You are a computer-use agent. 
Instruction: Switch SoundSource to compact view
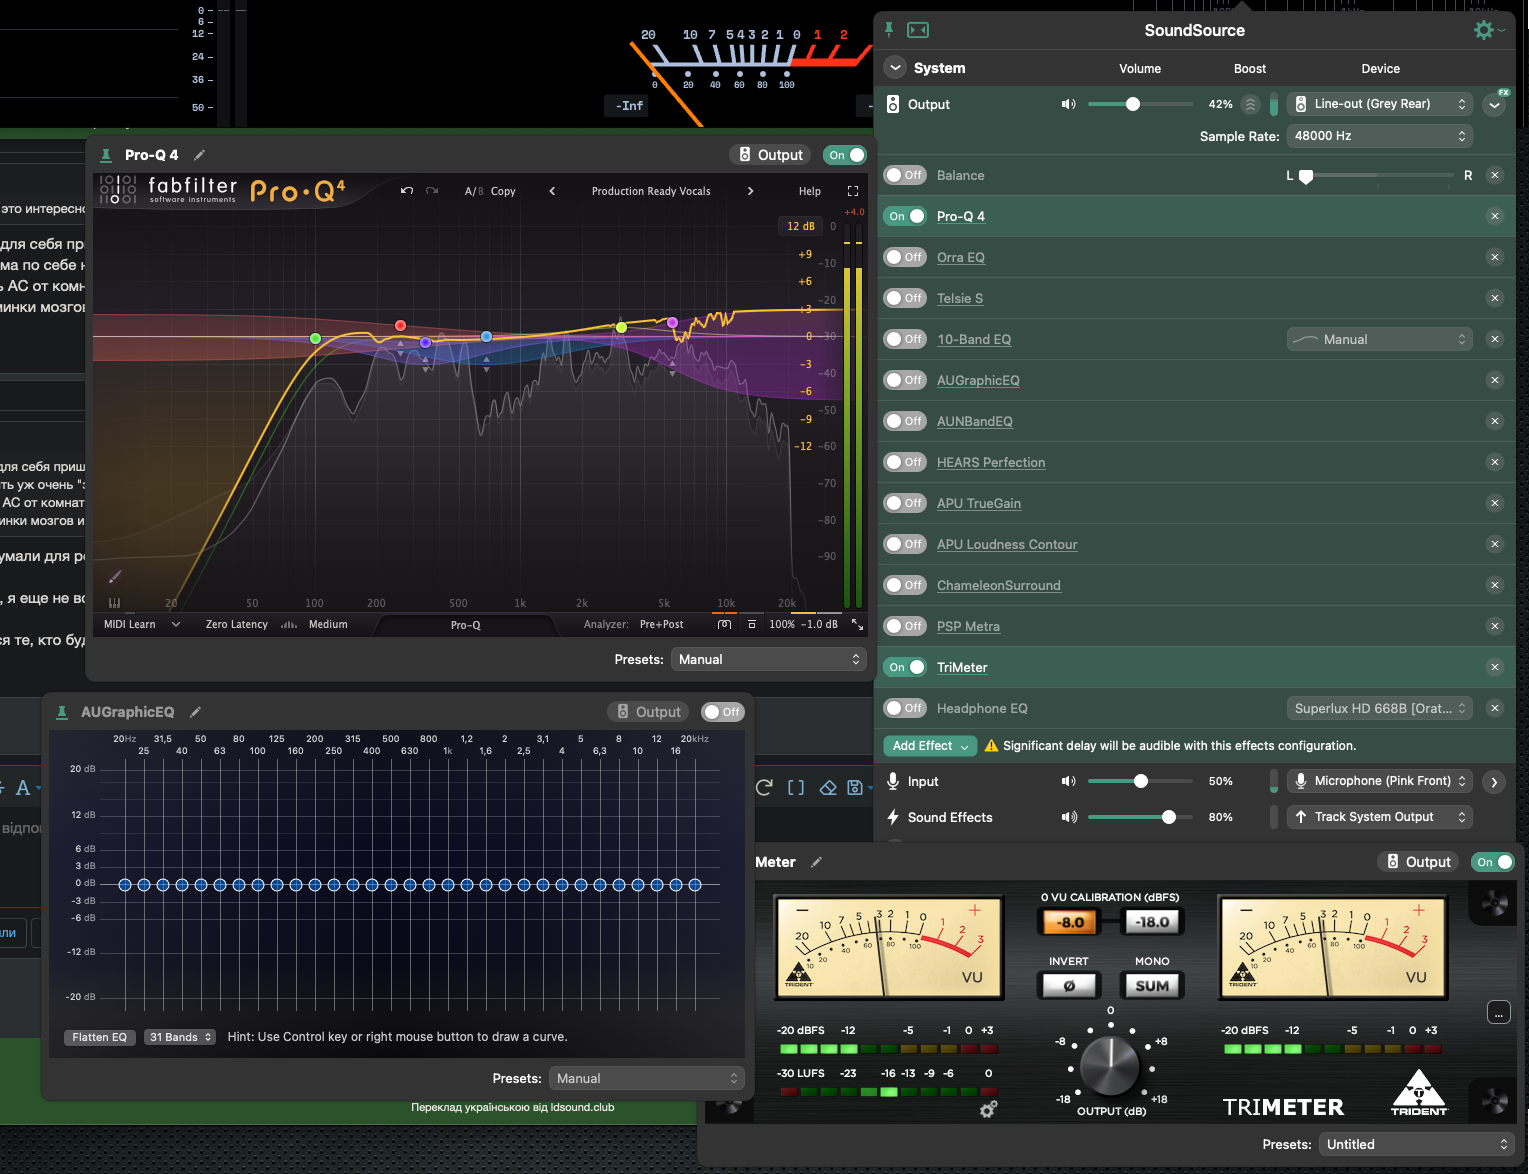click(x=918, y=30)
